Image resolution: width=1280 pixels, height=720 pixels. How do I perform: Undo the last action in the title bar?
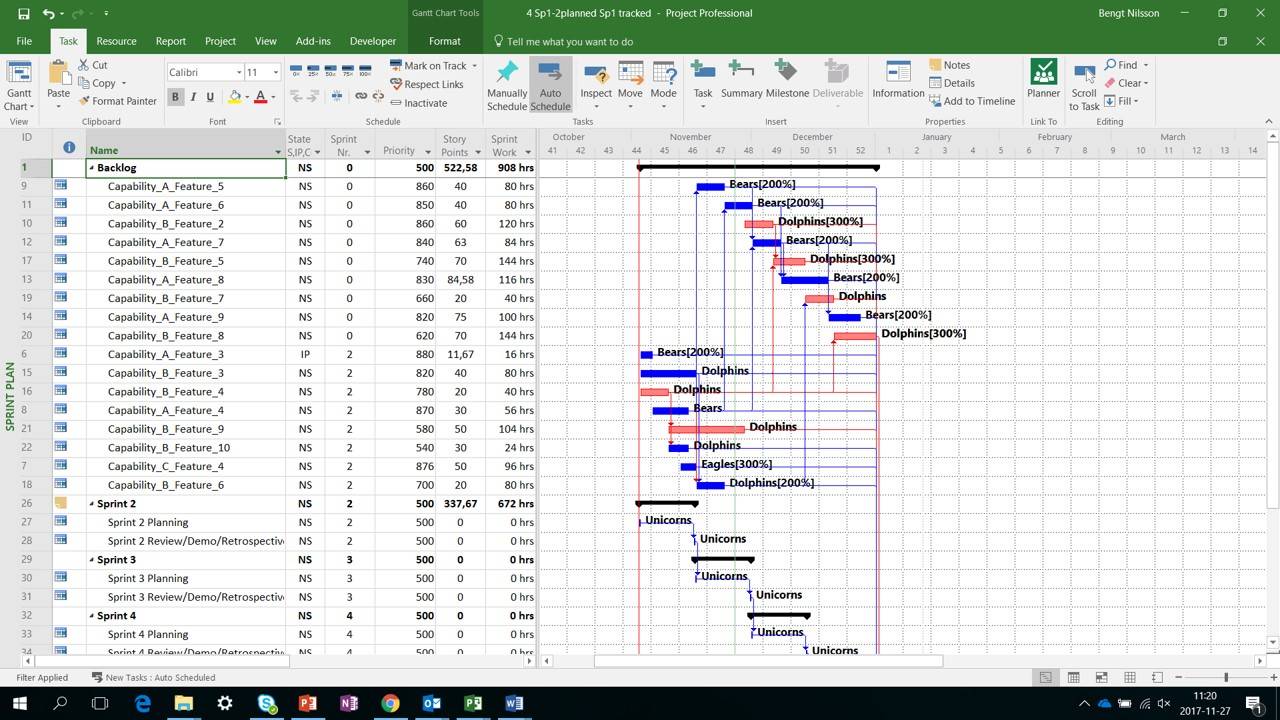click(49, 14)
